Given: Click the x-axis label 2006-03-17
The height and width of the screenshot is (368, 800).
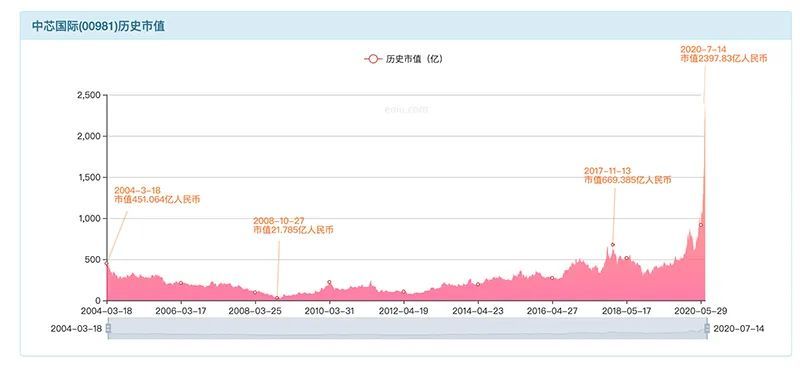Looking at the screenshot, I should pos(181,311).
